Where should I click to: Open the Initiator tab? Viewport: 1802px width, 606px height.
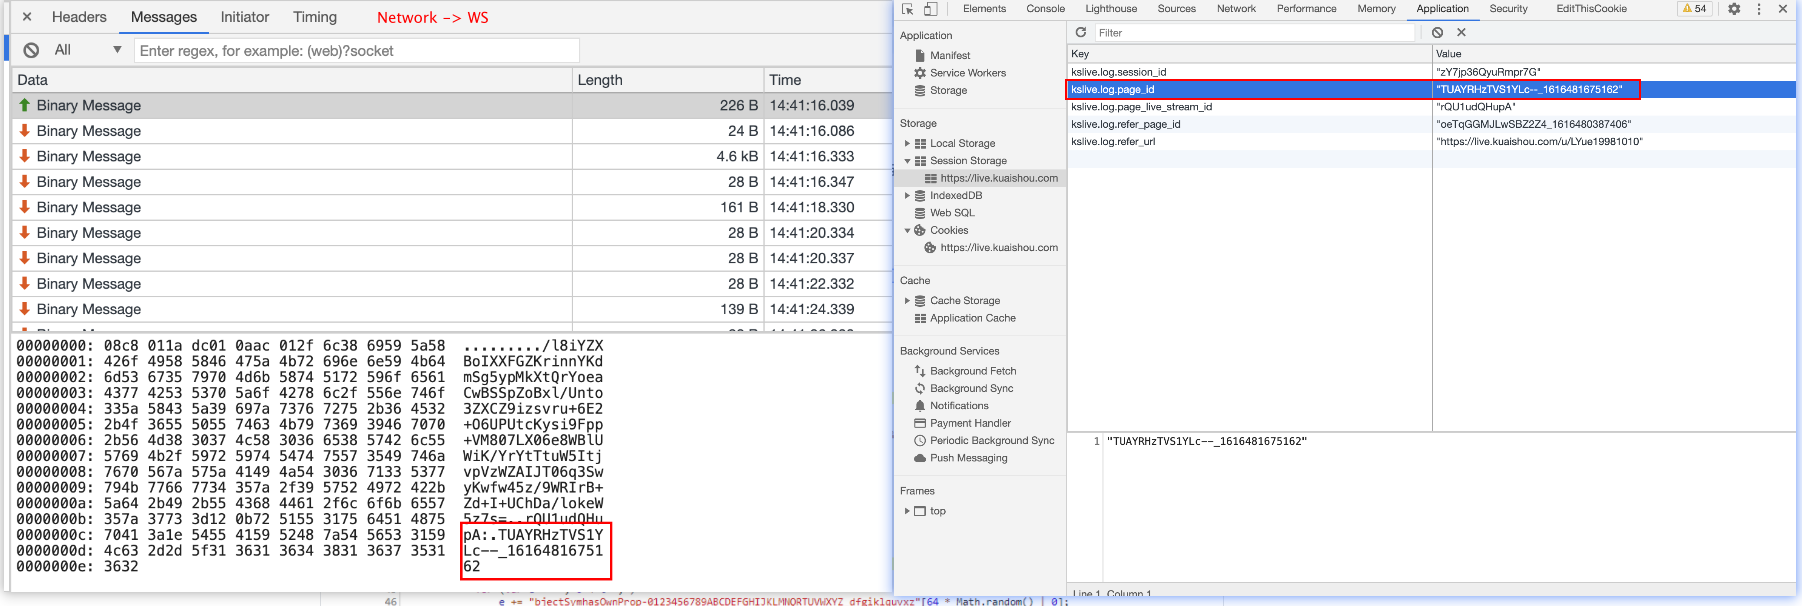click(245, 17)
